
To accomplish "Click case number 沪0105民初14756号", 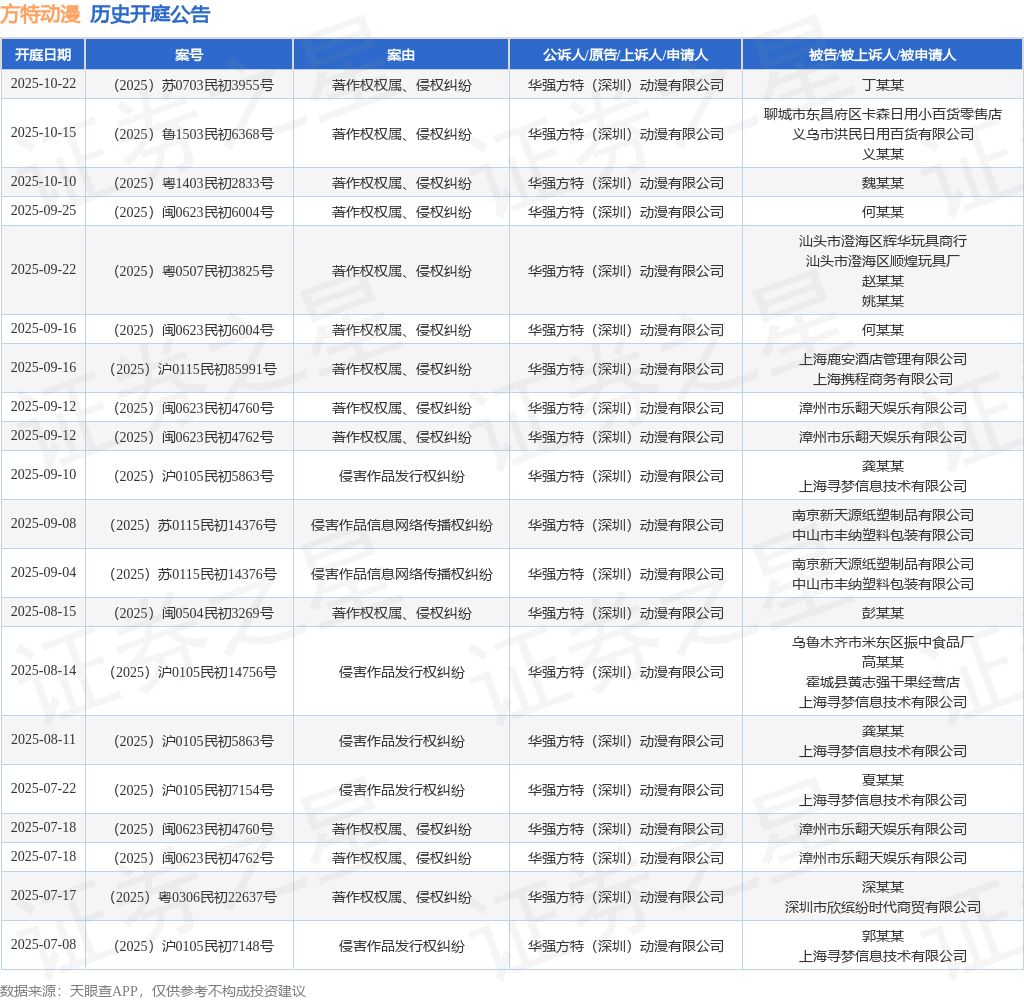I will coord(193,672).
